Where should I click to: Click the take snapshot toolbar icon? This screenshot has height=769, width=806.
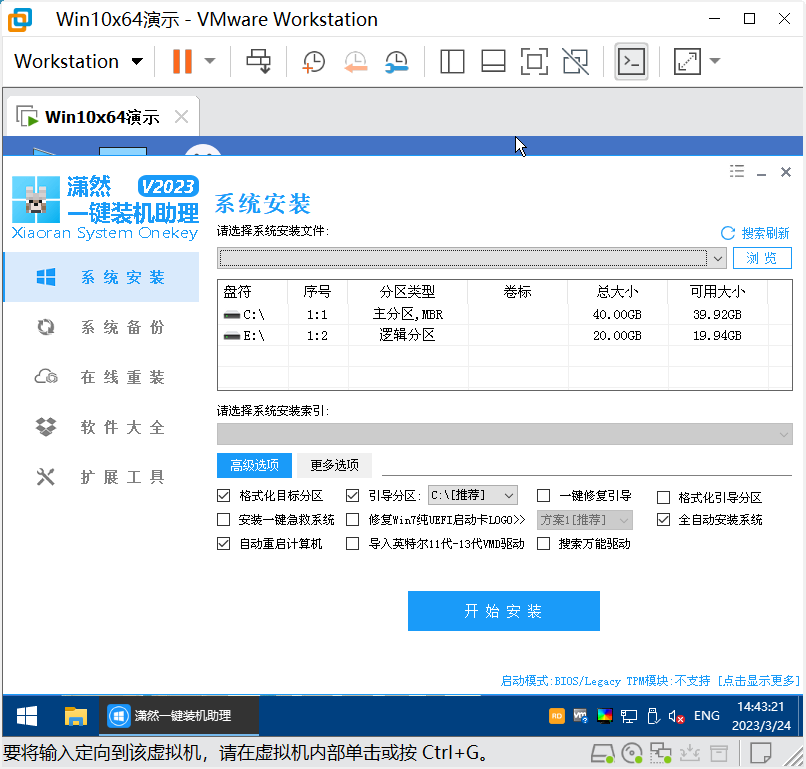[313, 62]
